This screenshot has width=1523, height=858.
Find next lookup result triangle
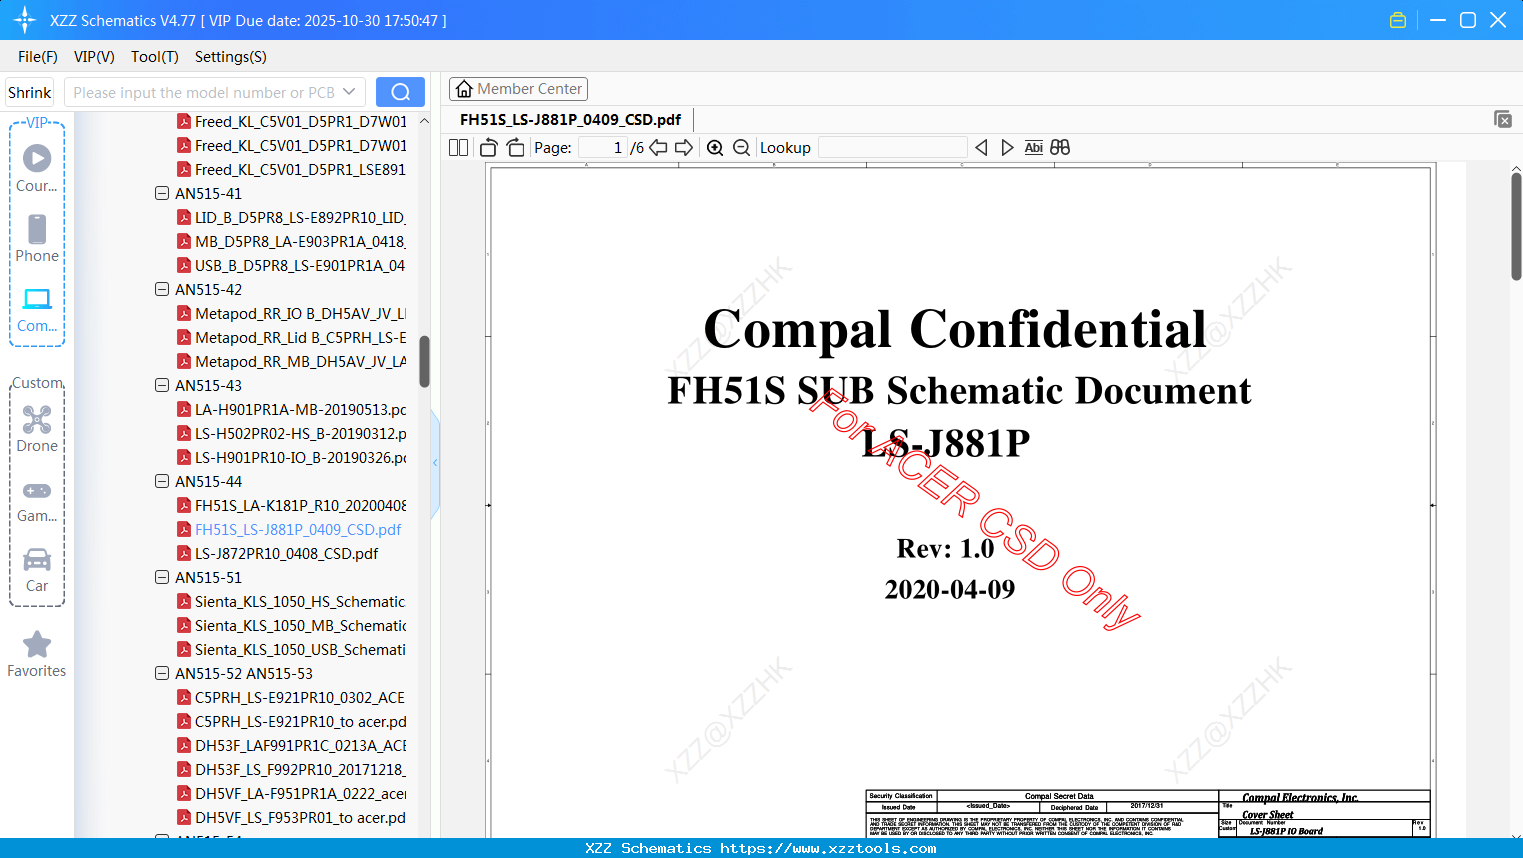tap(1007, 148)
